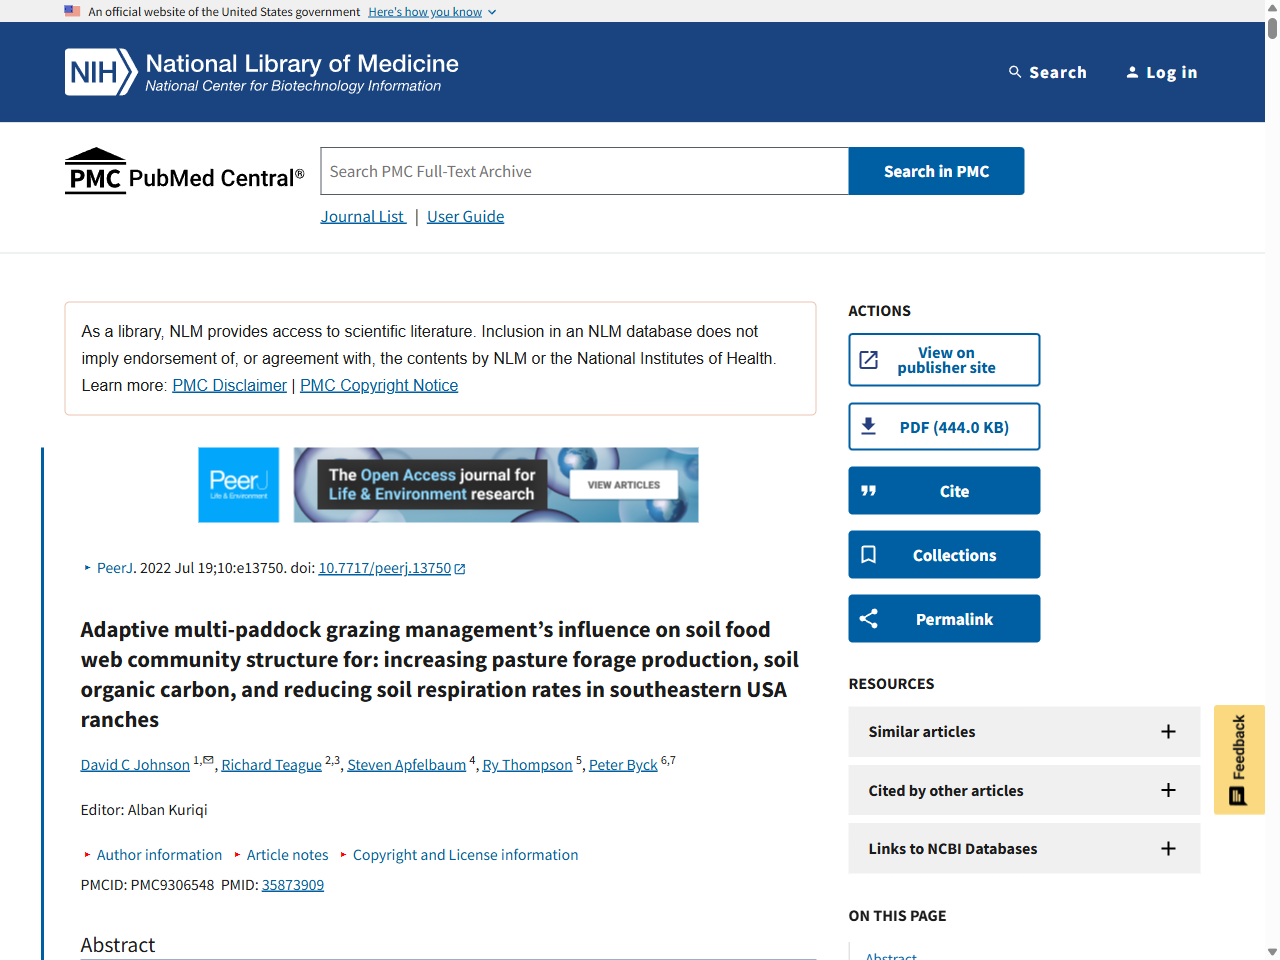Click the Search PMC Full-Text Archive field

click(x=584, y=172)
